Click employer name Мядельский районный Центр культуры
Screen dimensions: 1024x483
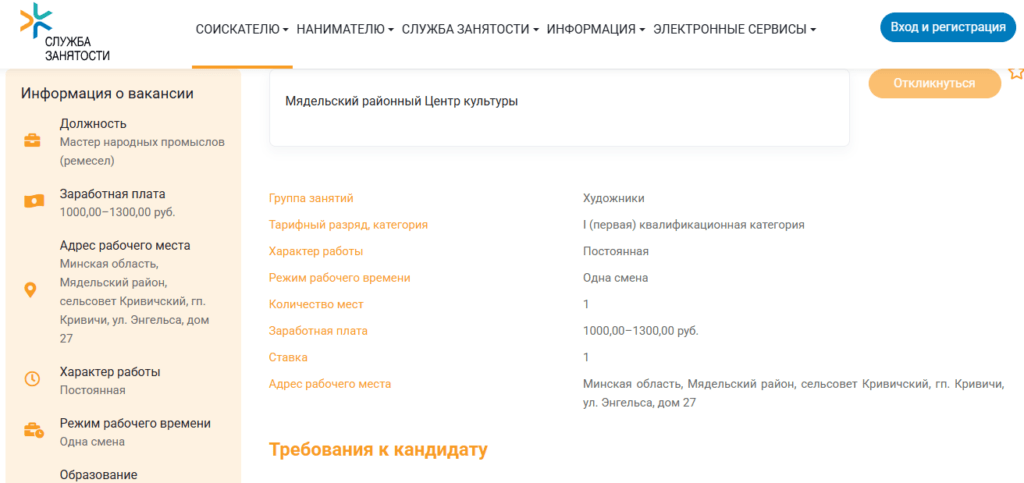(401, 101)
